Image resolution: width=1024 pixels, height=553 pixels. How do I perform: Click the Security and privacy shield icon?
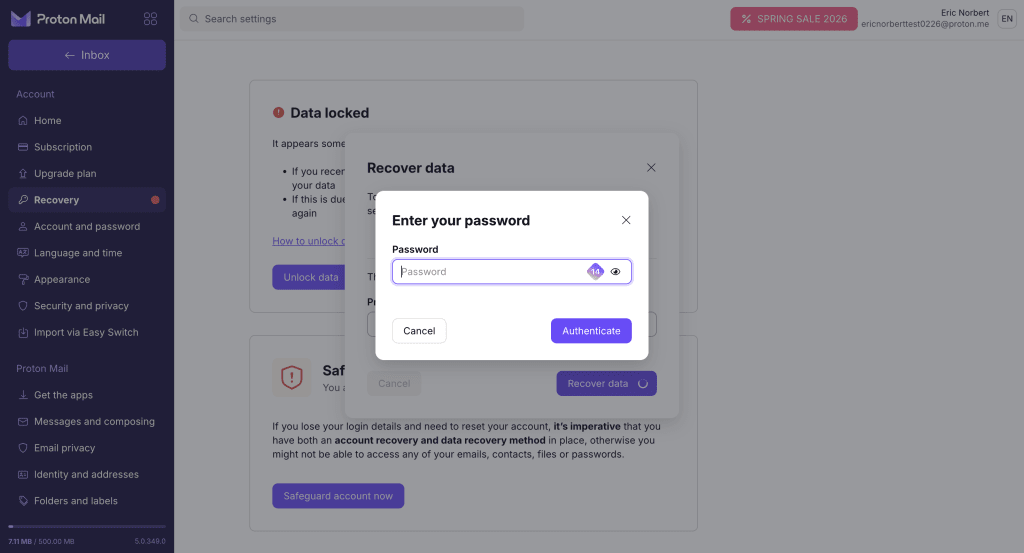pos(24,306)
